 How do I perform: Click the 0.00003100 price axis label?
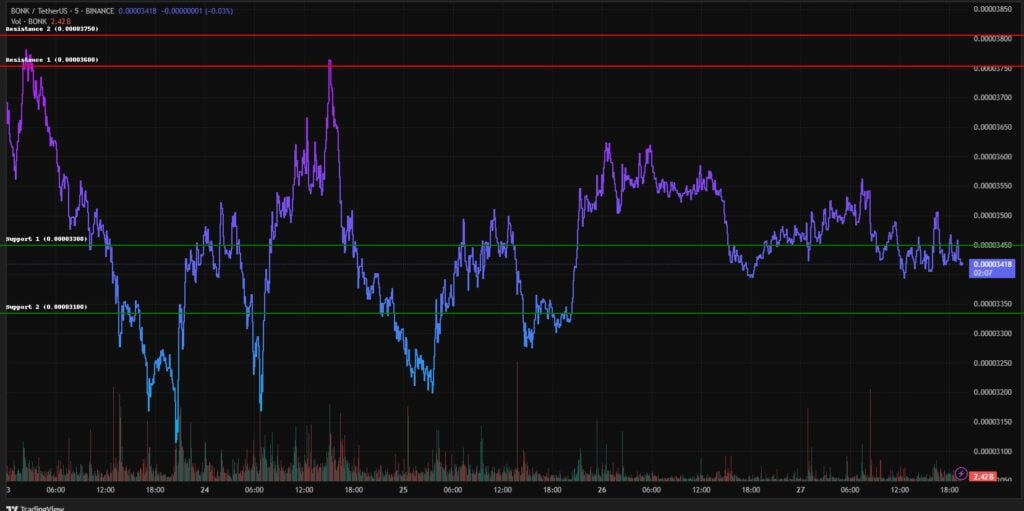coord(993,451)
